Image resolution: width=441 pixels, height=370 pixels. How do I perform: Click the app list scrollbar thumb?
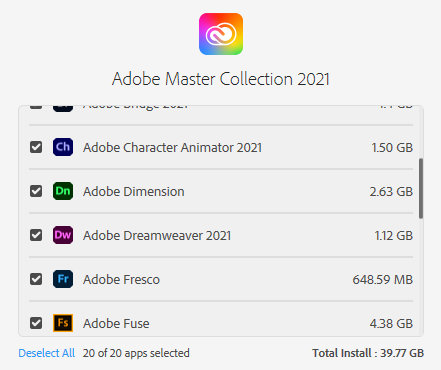tap(421, 188)
